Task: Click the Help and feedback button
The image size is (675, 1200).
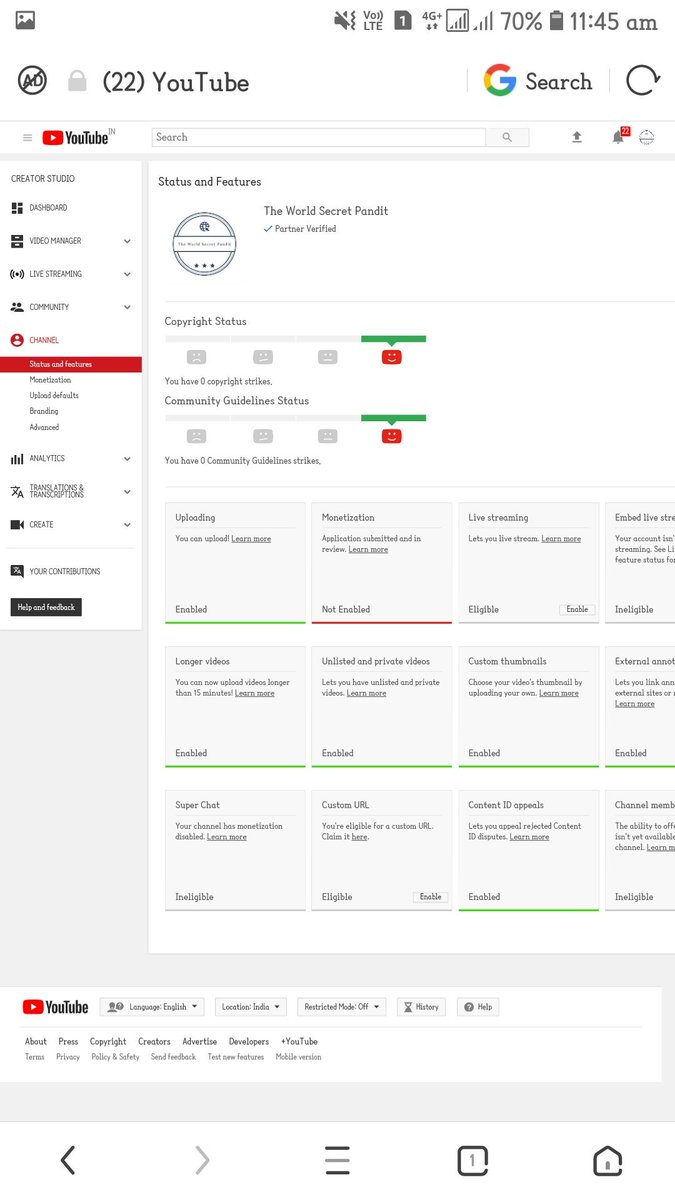Action: pyautogui.click(x=46, y=607)
